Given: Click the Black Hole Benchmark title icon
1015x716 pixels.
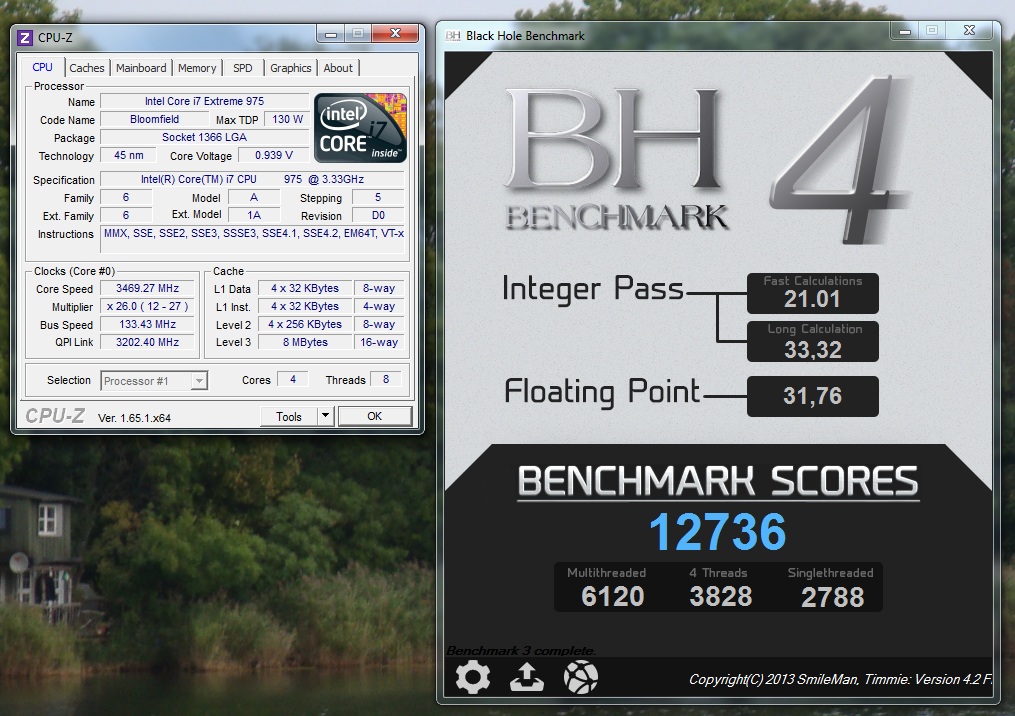Looking at the screenshot, I should (x=452, y=36).
